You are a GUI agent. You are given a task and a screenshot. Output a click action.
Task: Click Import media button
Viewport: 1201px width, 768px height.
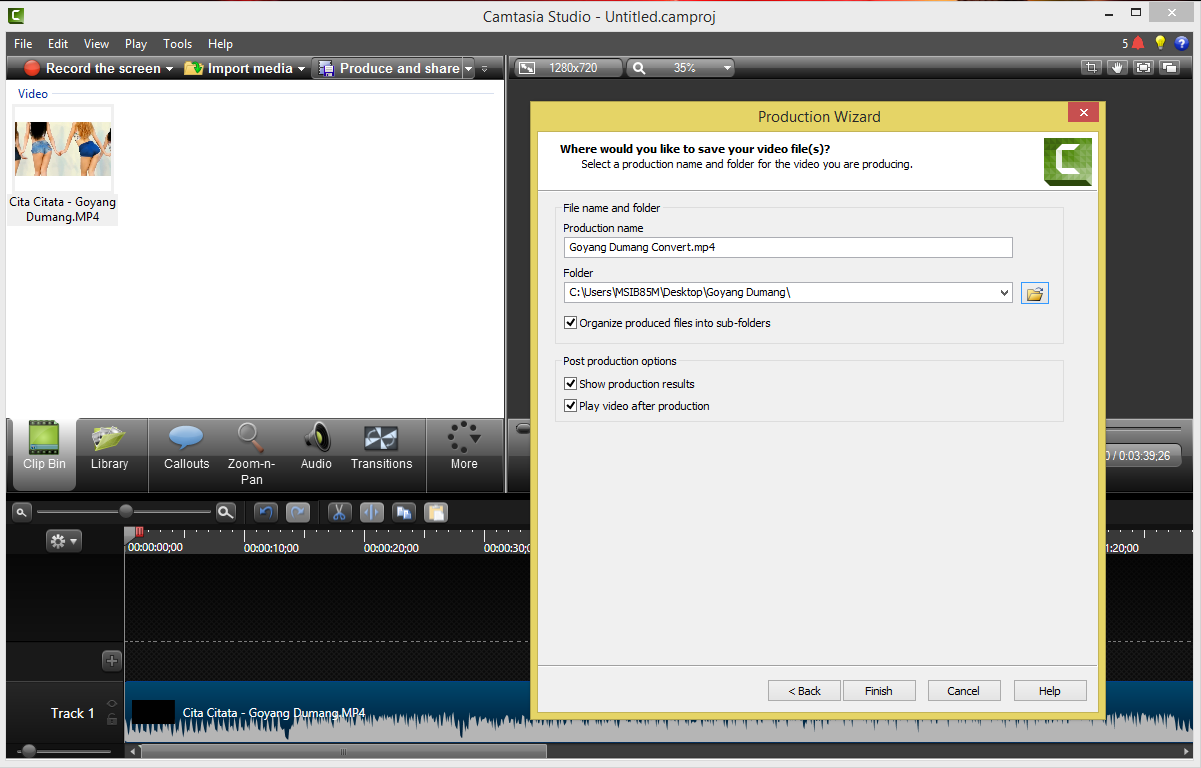tap(240, 69)
